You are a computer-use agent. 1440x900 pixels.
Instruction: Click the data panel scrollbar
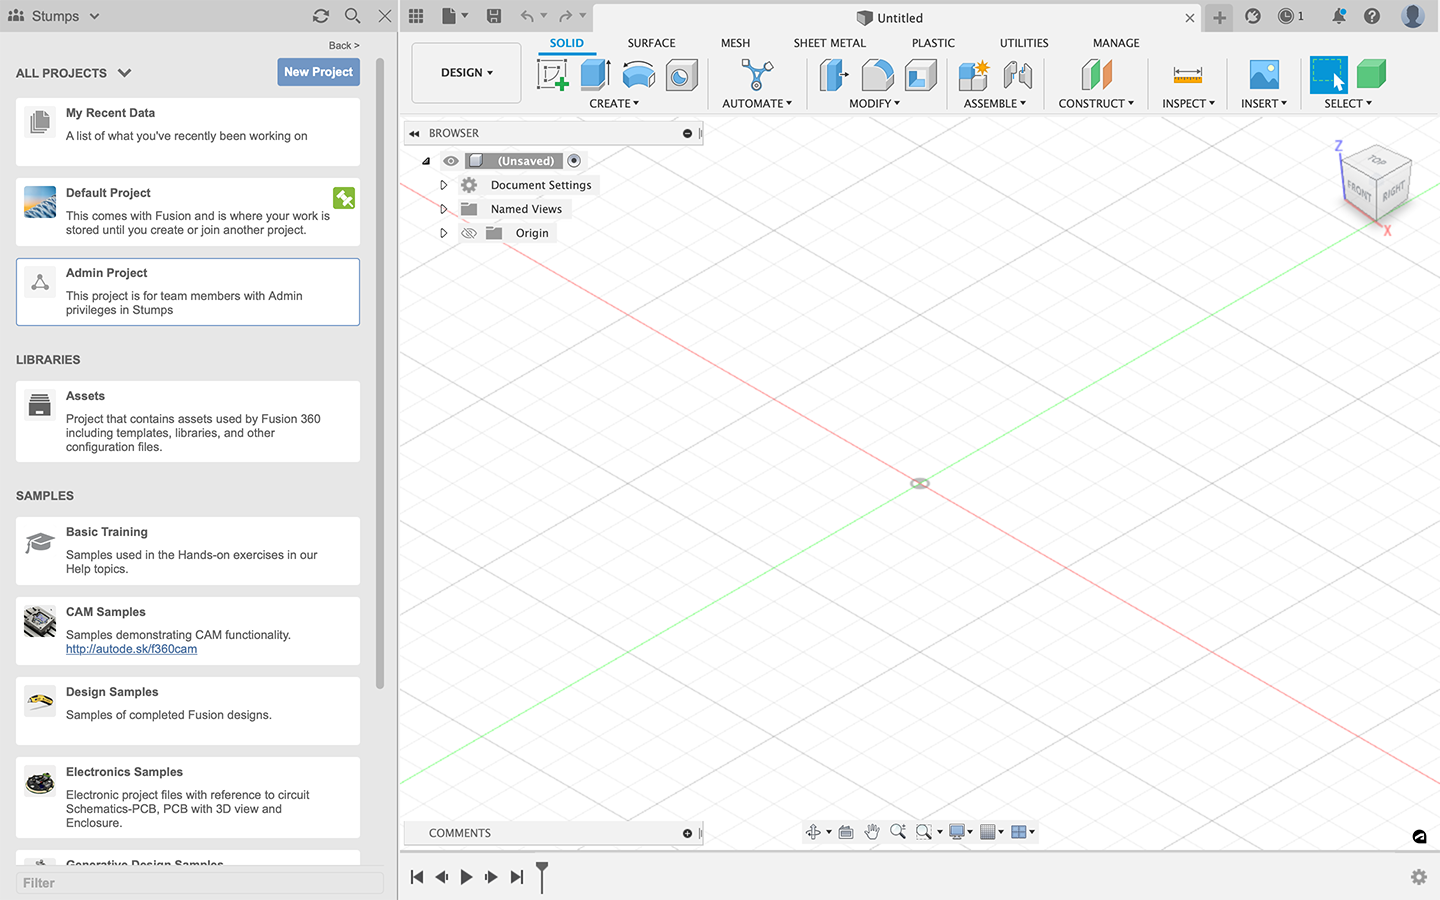point(380,375)
